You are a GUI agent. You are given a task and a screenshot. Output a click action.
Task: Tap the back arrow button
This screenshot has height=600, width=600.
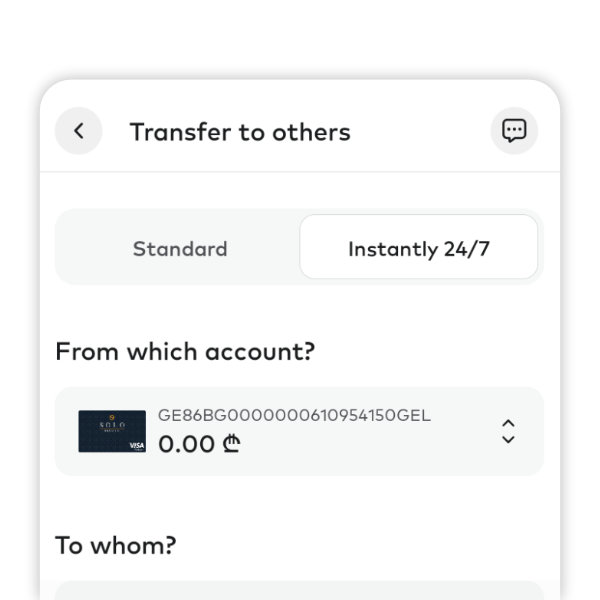[79, 131]
